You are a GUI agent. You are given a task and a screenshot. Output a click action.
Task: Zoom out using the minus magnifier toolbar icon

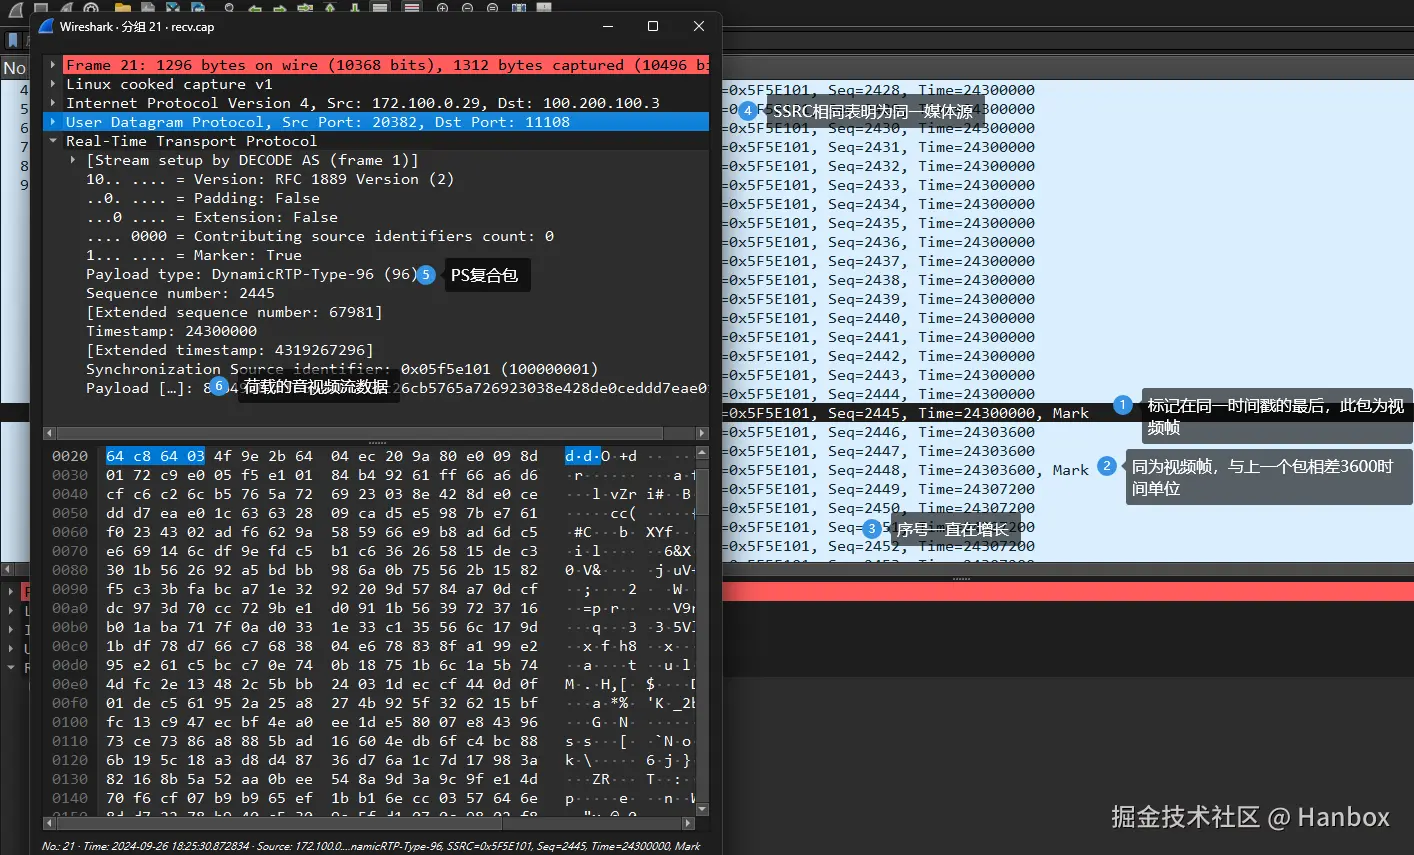pyautogui.click(x=467, y=7)
